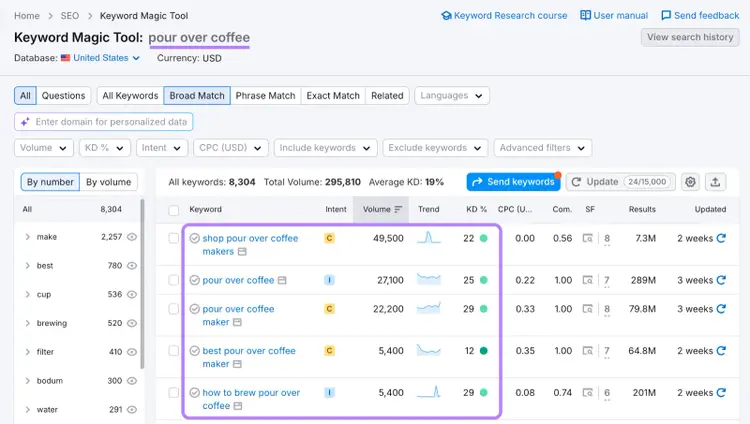Click the add icon beside 'how to brew pour over coffee'
This screenshot has height=424, width=750.
194,392
